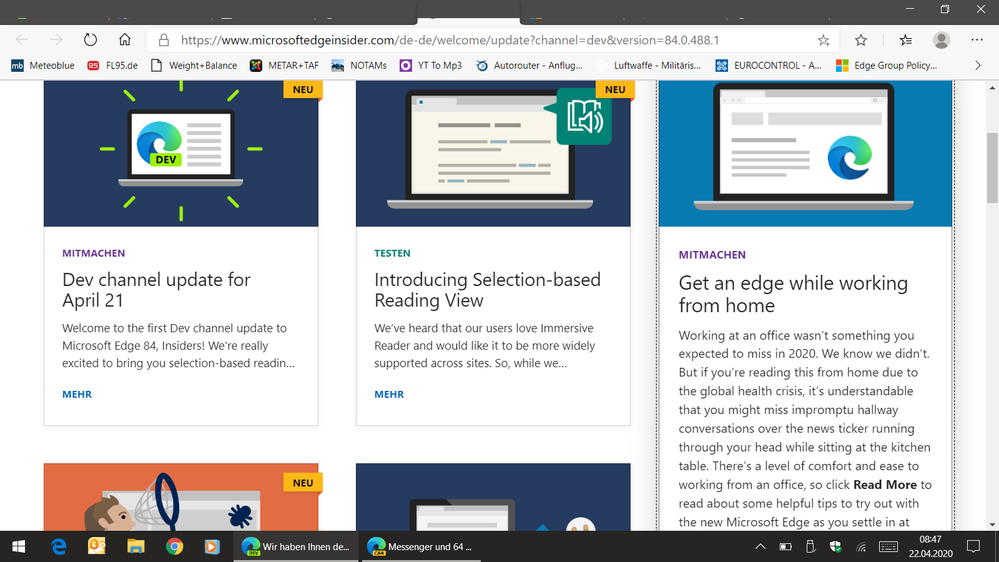The width and height of the screenshot is (999, 562).
Task: Click the Reading View laptop thumbnail image
Action: (493, 154)
